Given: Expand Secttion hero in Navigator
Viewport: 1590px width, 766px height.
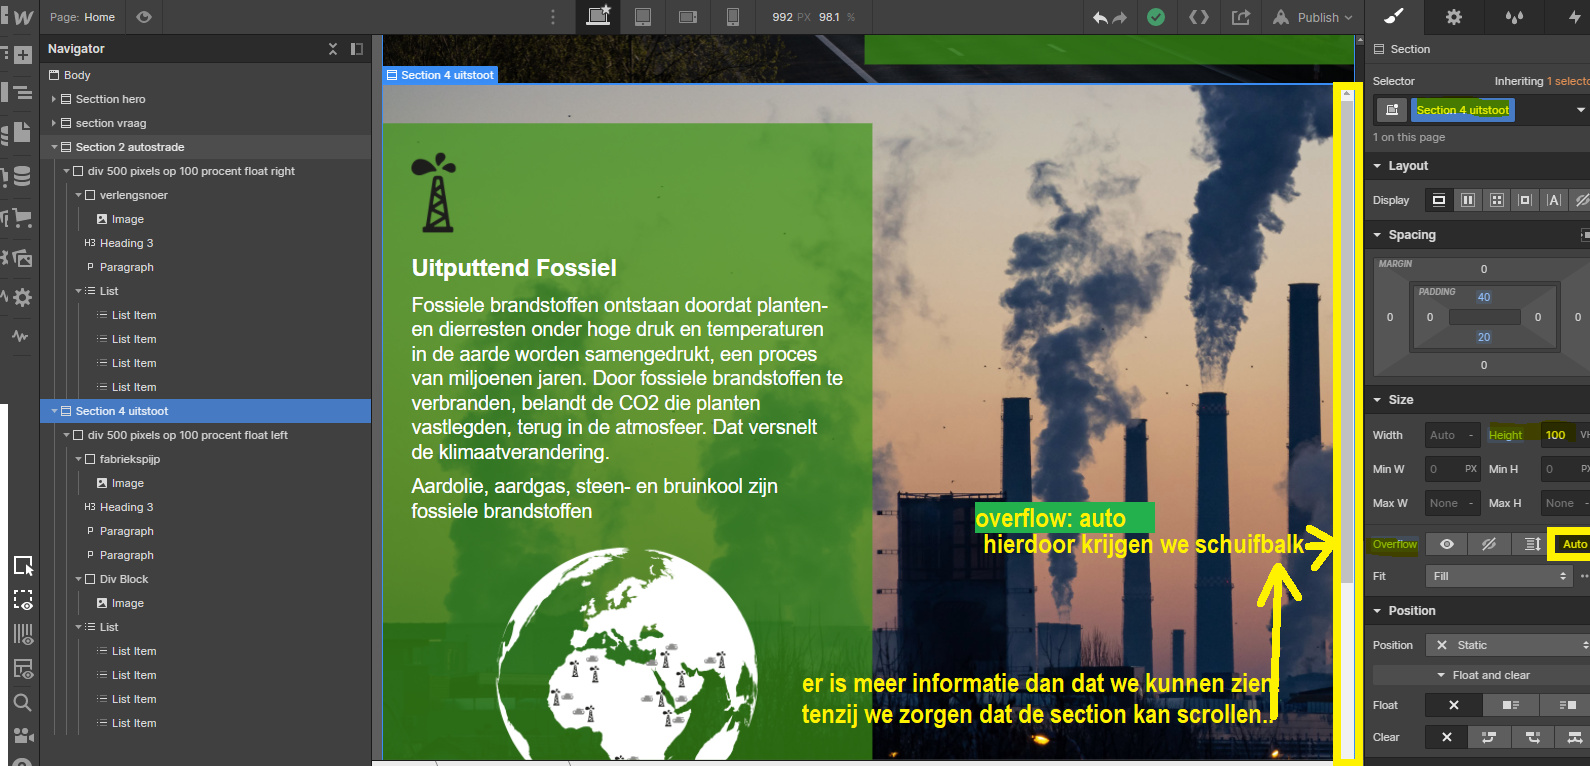Looking at the screenshot, I should [x=54, y=99].
